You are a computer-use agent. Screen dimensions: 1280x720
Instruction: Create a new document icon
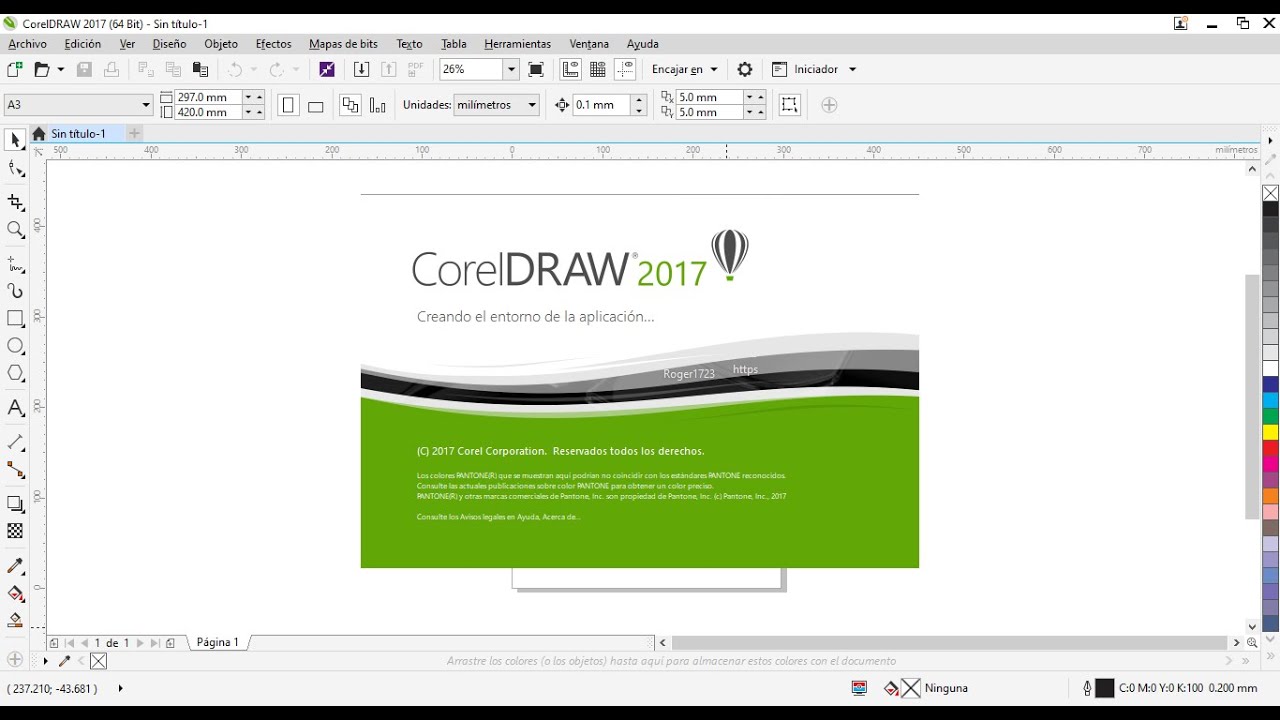(14, 69)
